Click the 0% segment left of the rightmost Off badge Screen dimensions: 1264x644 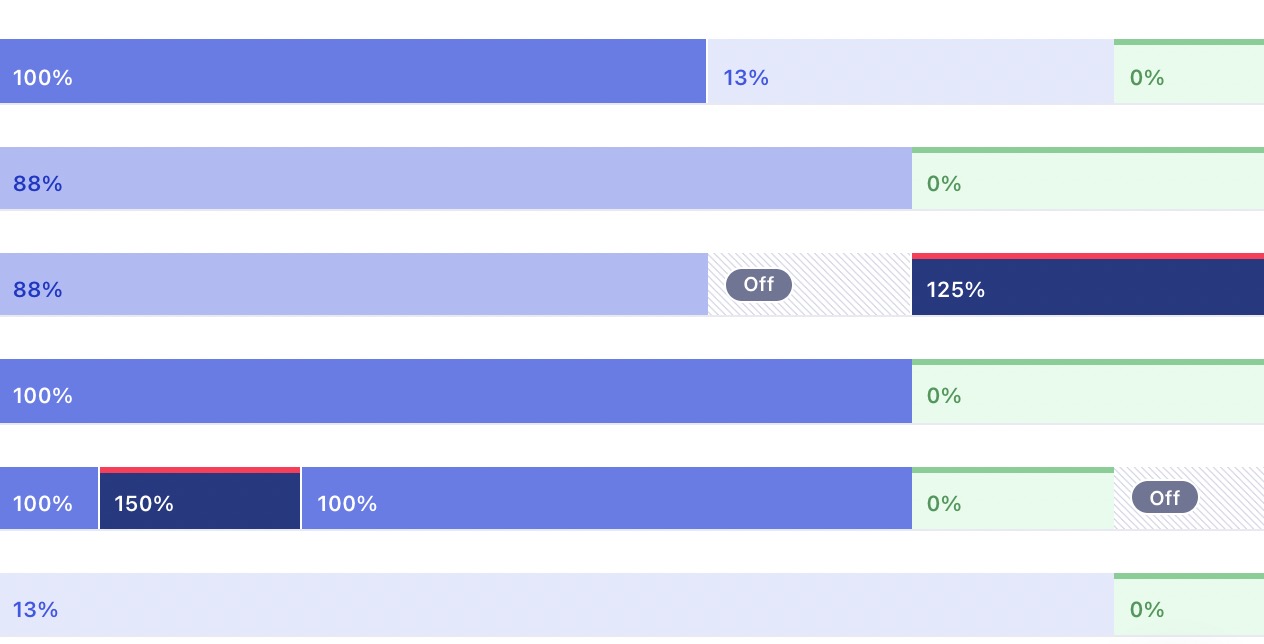[1012, 502]
